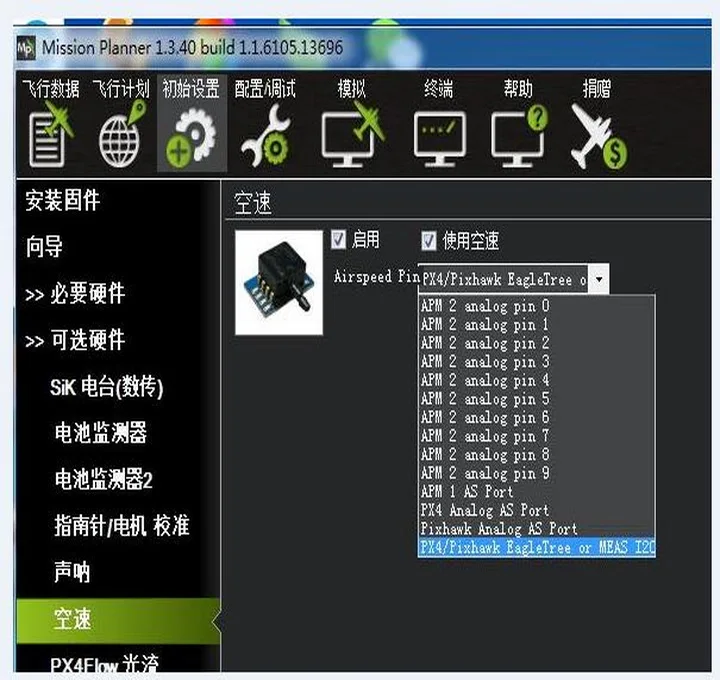Toggle the 启用 enable checkbox
This screenshot has height=680, width=720.
click(338, 239)
